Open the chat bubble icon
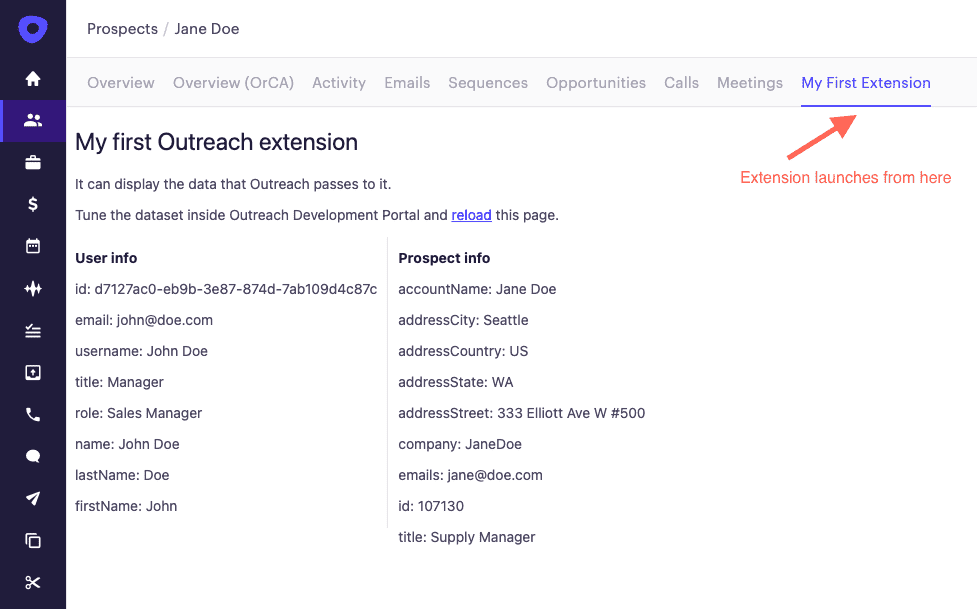 pos(33,456)
